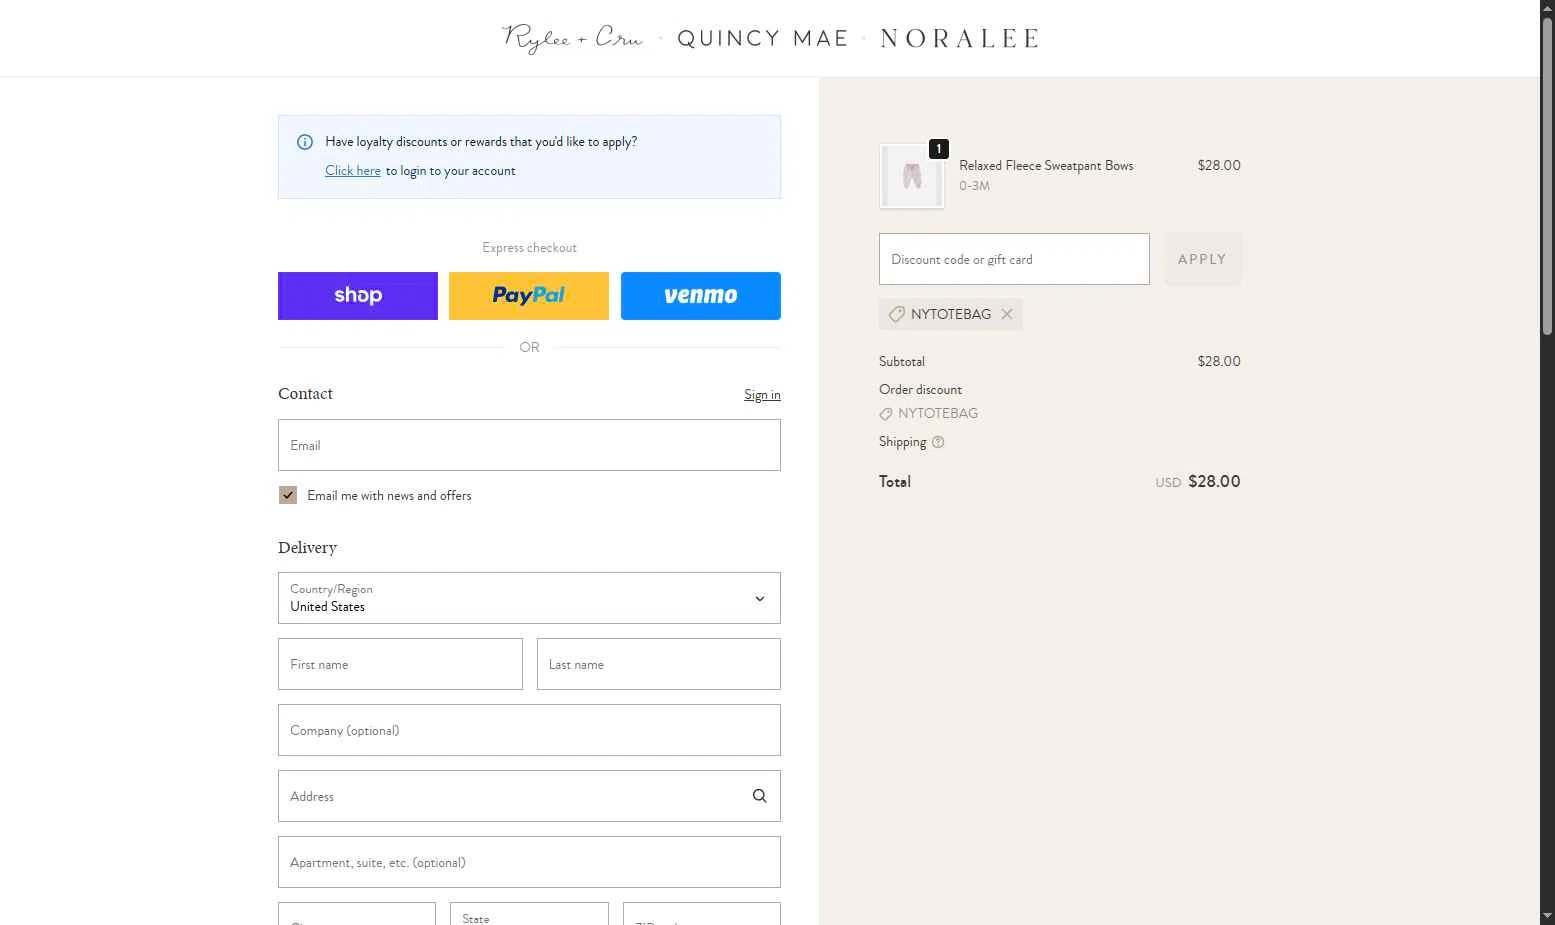The height and width of the screenshot is (925, 1555).
Task: Click the scrollbar down arrow
Action: [x=1547, y=916]
